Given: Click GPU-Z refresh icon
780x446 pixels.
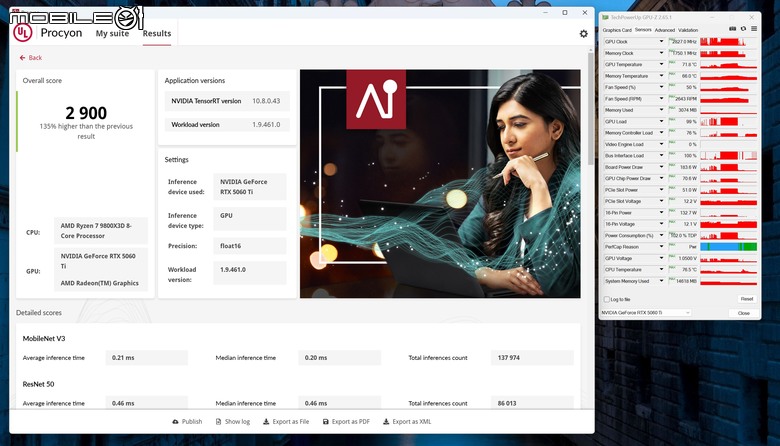Looking at the screenshot, I should pyautogui.click(x=743, y=29).
